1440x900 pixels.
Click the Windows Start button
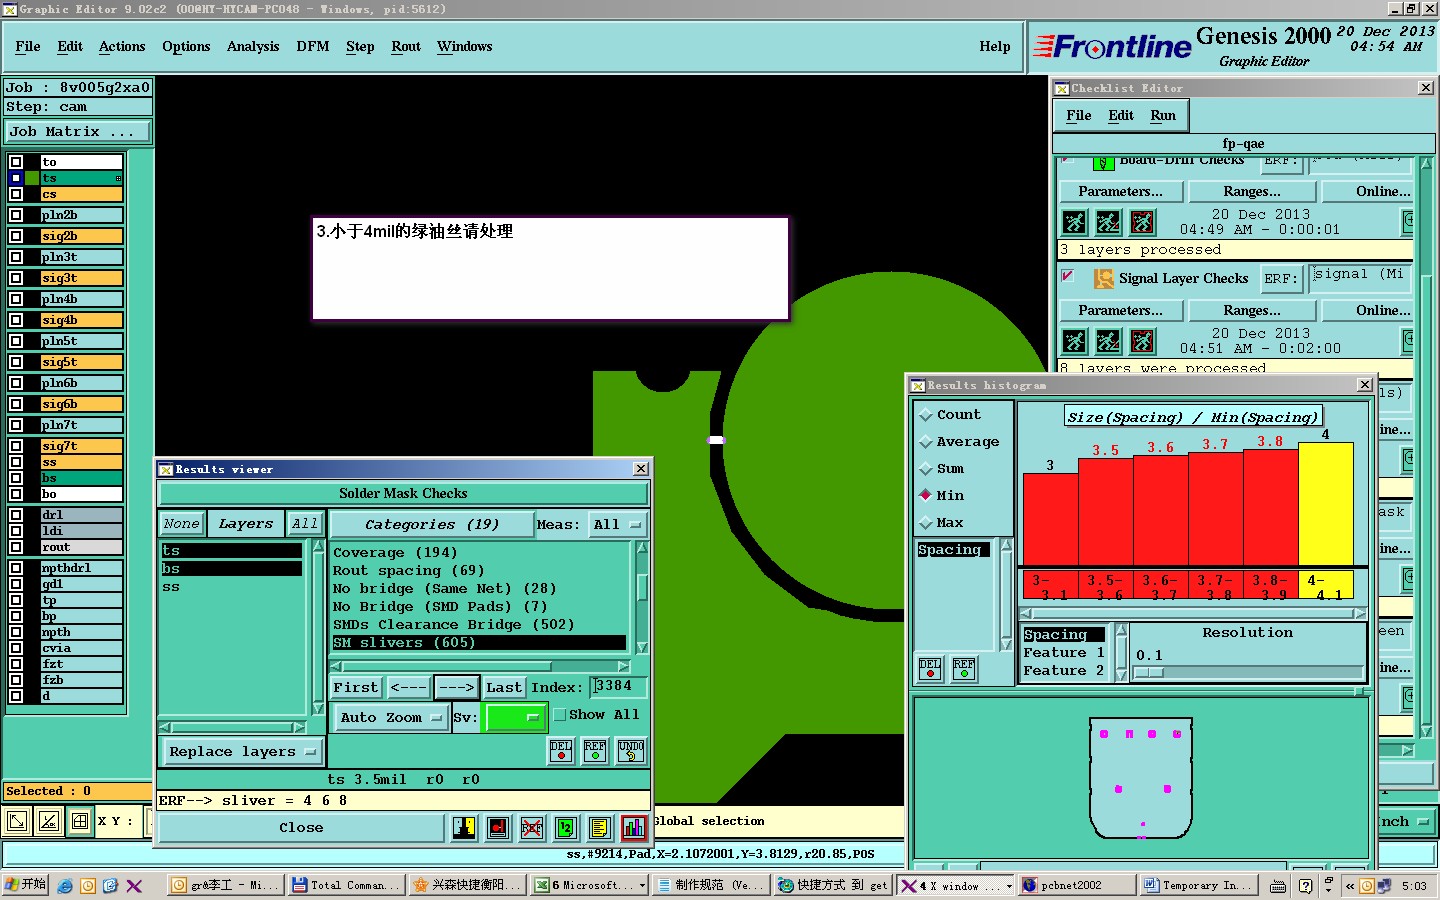pyautogui.click(x=26, y=885)
